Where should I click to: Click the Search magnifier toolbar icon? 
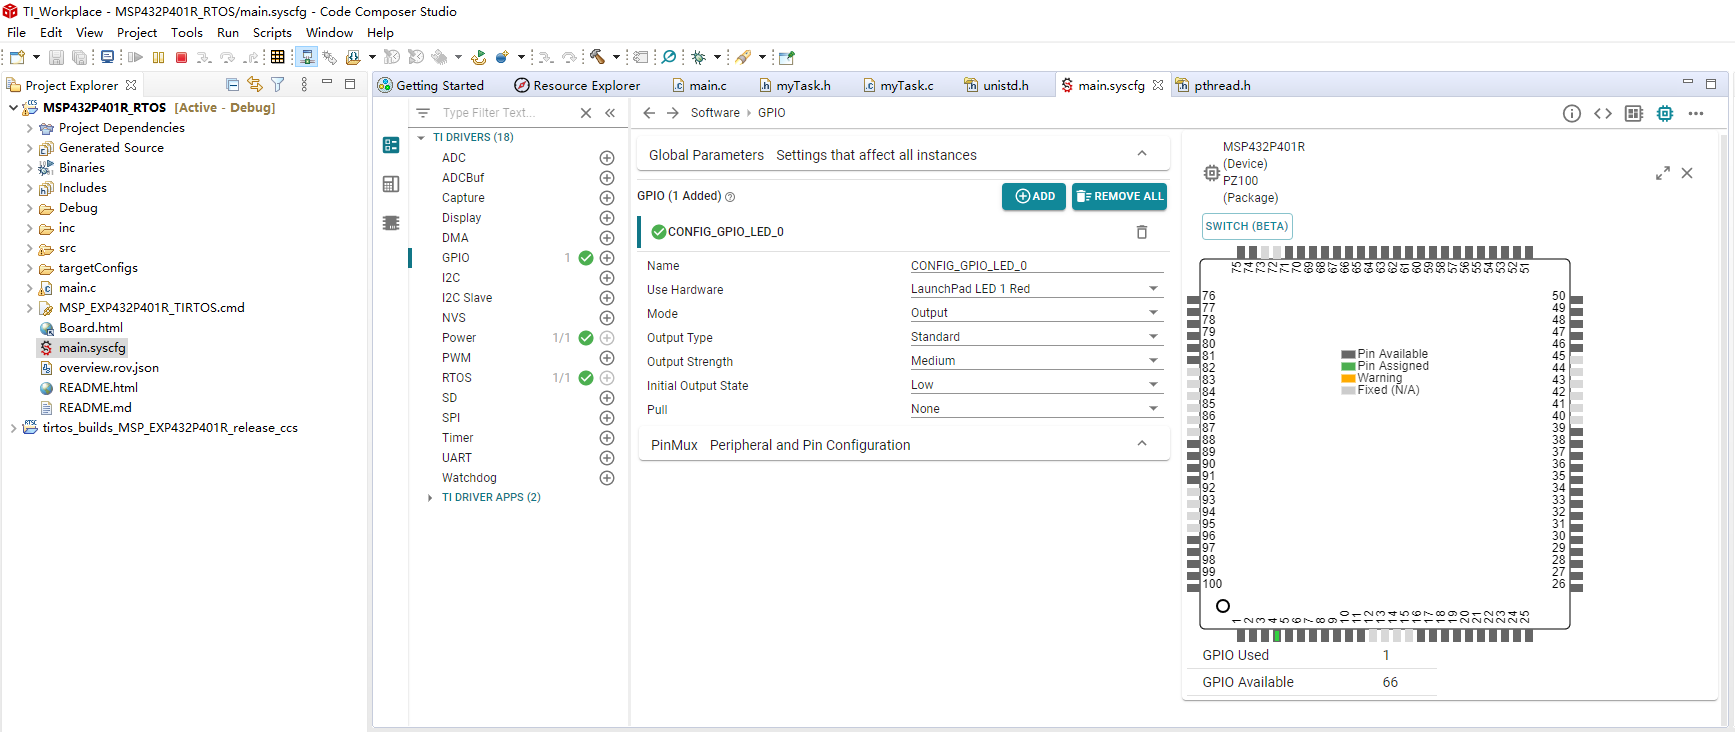pyautogui.click(x=669, y=57)
